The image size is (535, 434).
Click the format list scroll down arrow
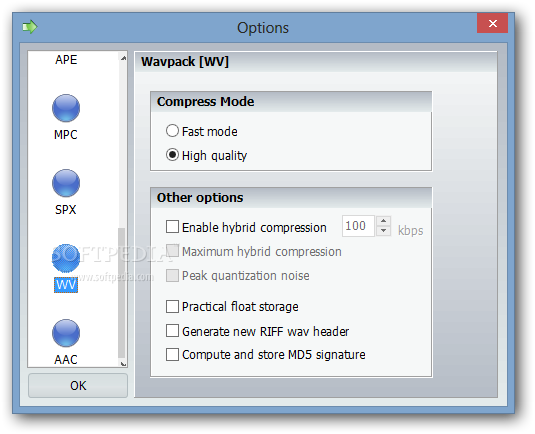[123, 363]
